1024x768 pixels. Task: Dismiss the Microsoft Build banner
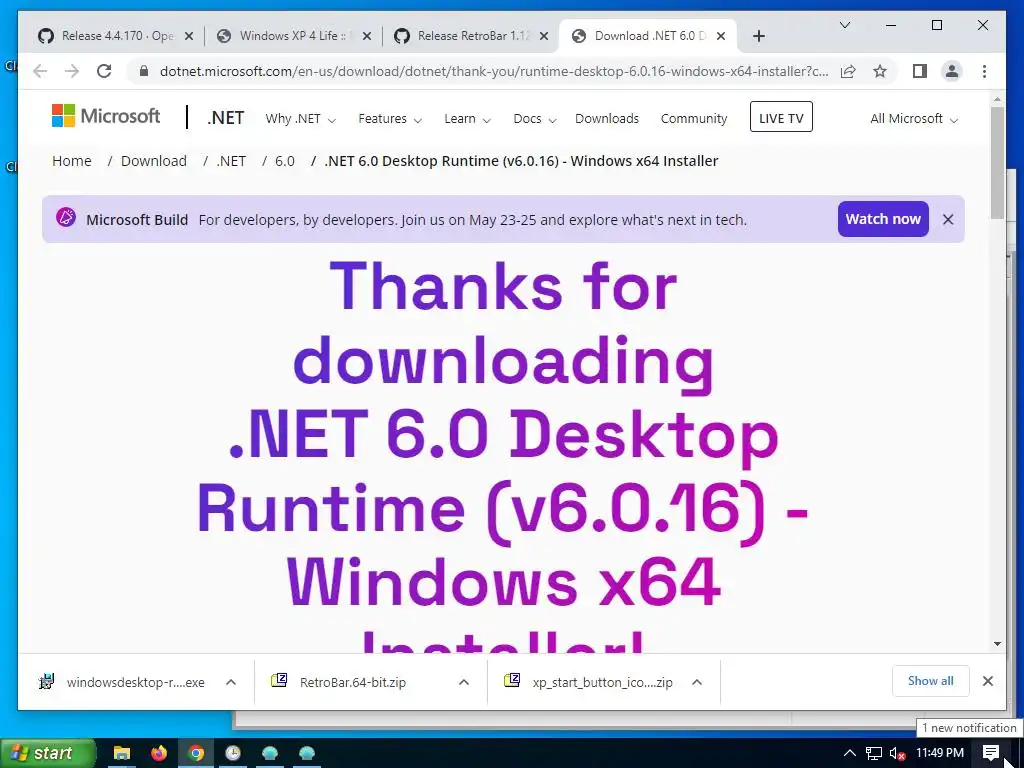coord(948,219)
